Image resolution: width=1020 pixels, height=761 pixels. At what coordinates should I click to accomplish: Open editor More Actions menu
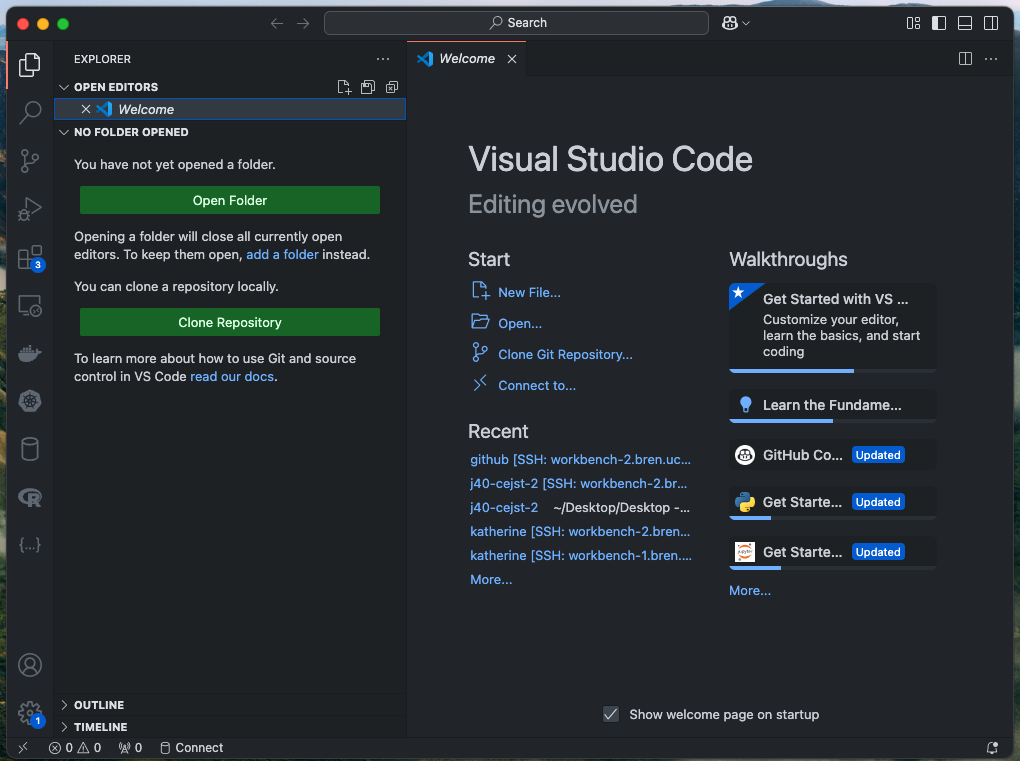click(991, 59)
